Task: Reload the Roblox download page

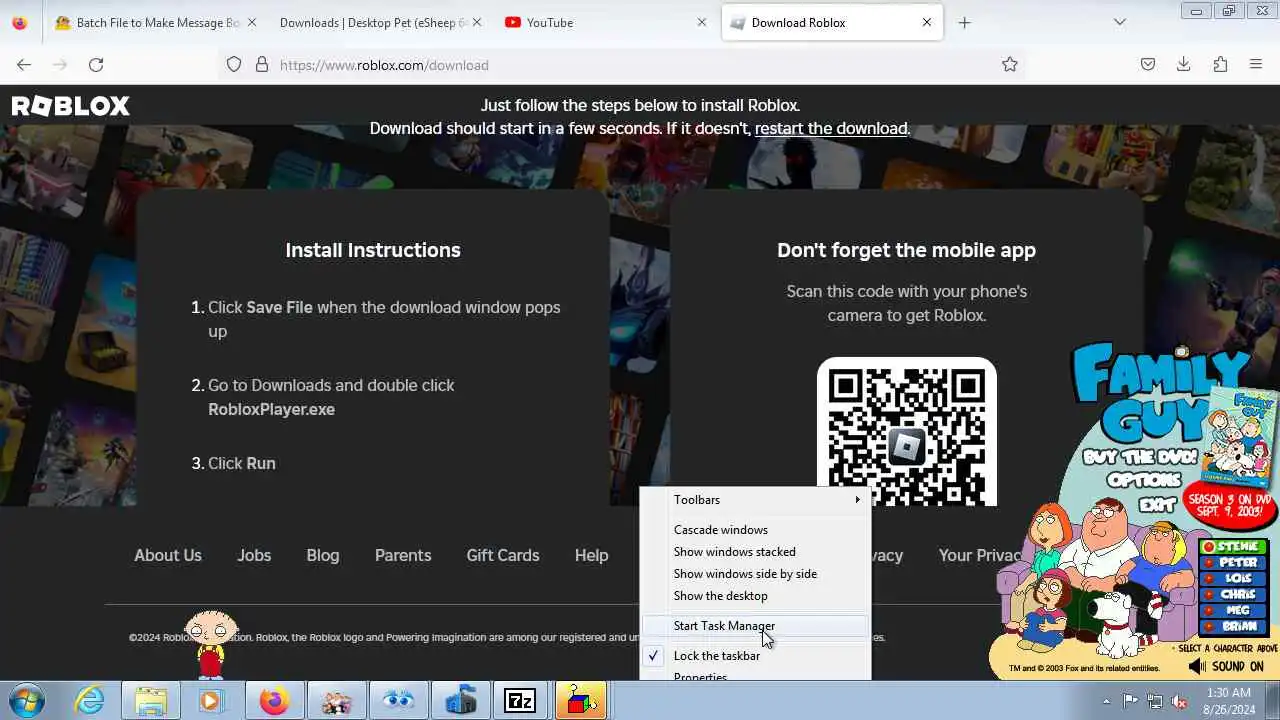Action: [96, 64]
